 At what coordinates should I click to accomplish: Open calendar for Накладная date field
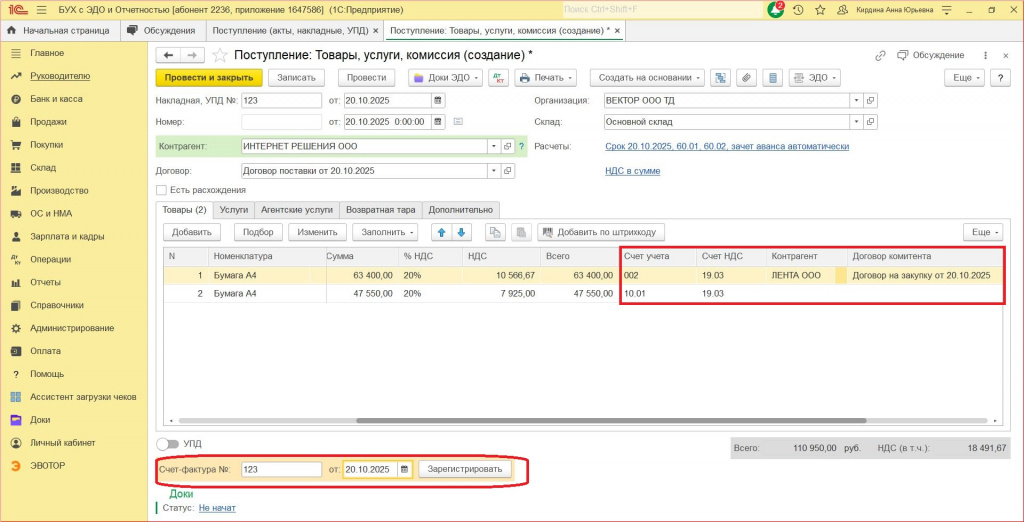click(438, 101)
